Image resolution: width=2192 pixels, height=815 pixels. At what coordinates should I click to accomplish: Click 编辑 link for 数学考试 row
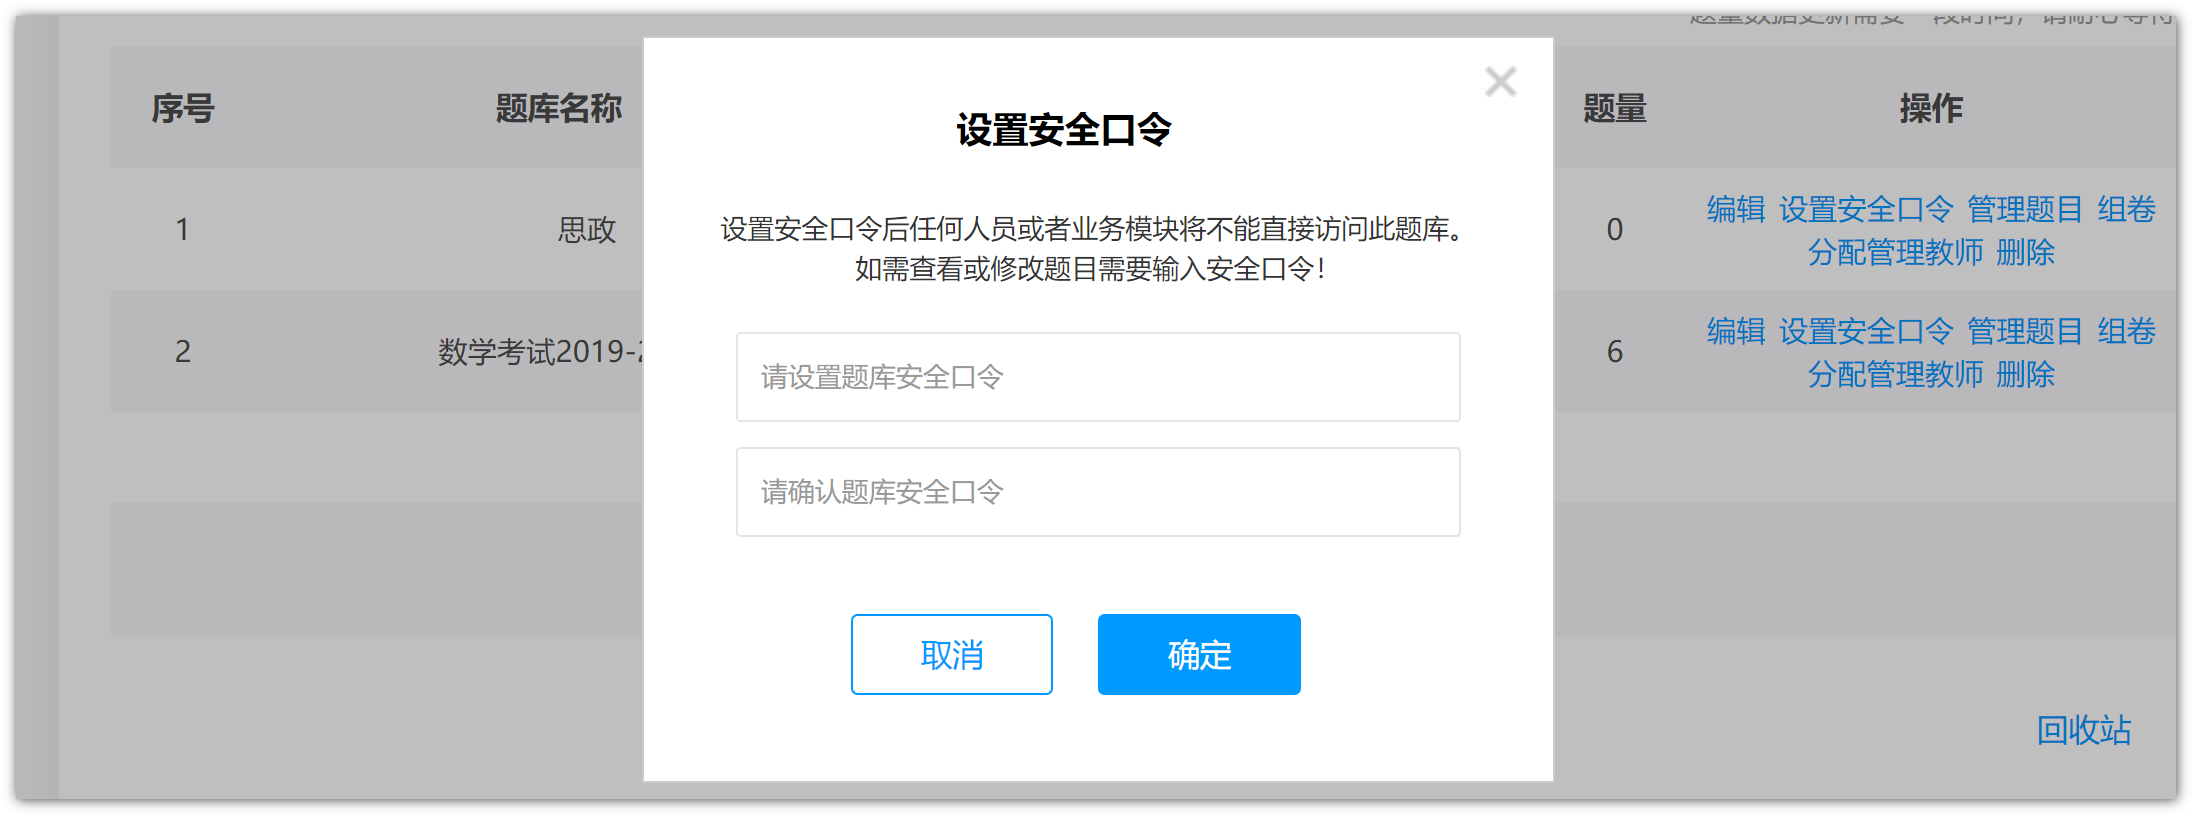click(x=1735, y=332)
